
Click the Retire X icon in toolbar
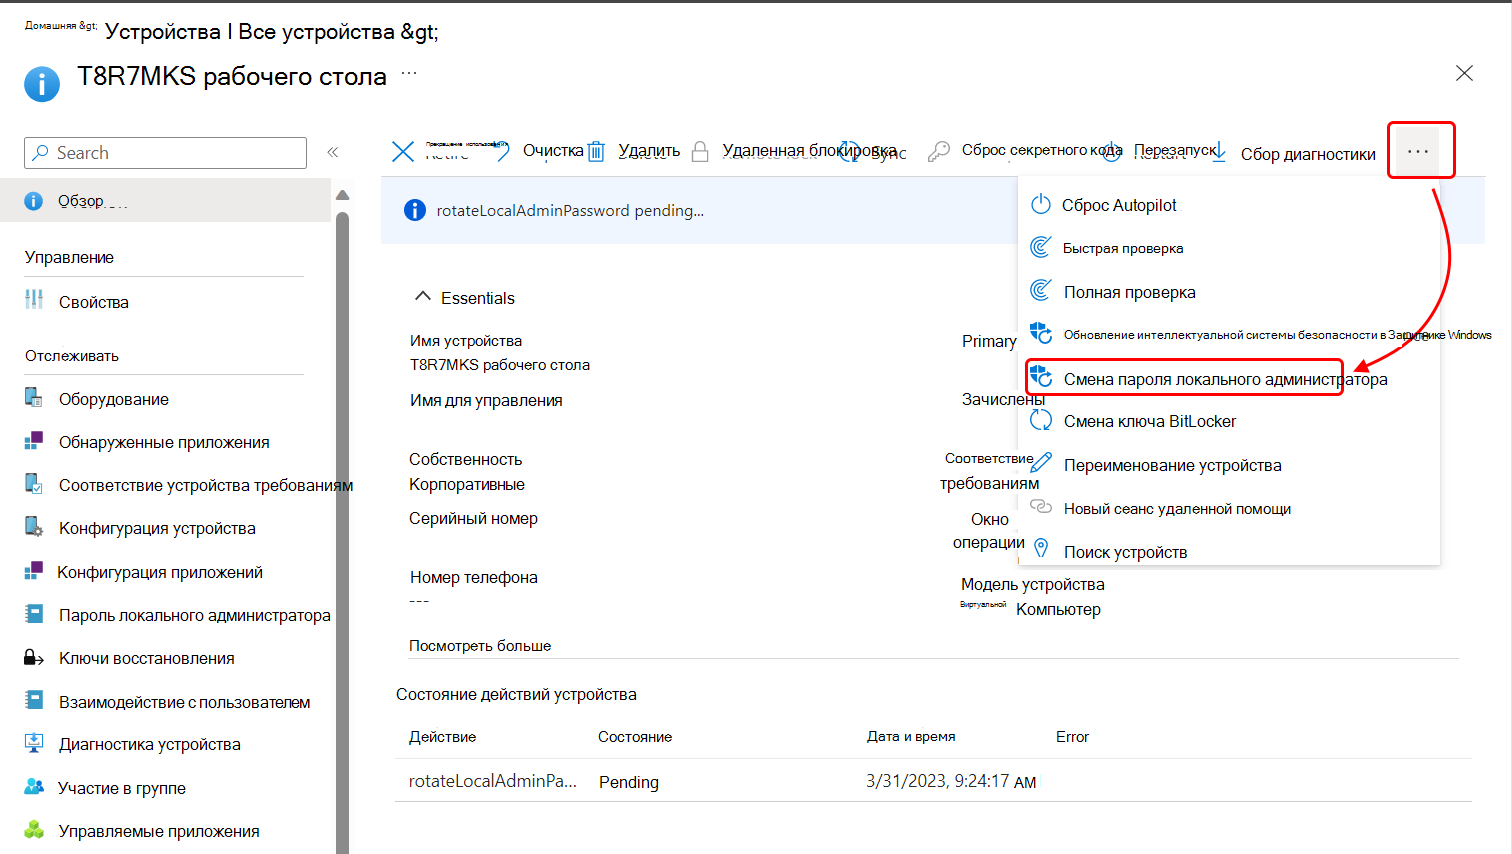point(402,151)
